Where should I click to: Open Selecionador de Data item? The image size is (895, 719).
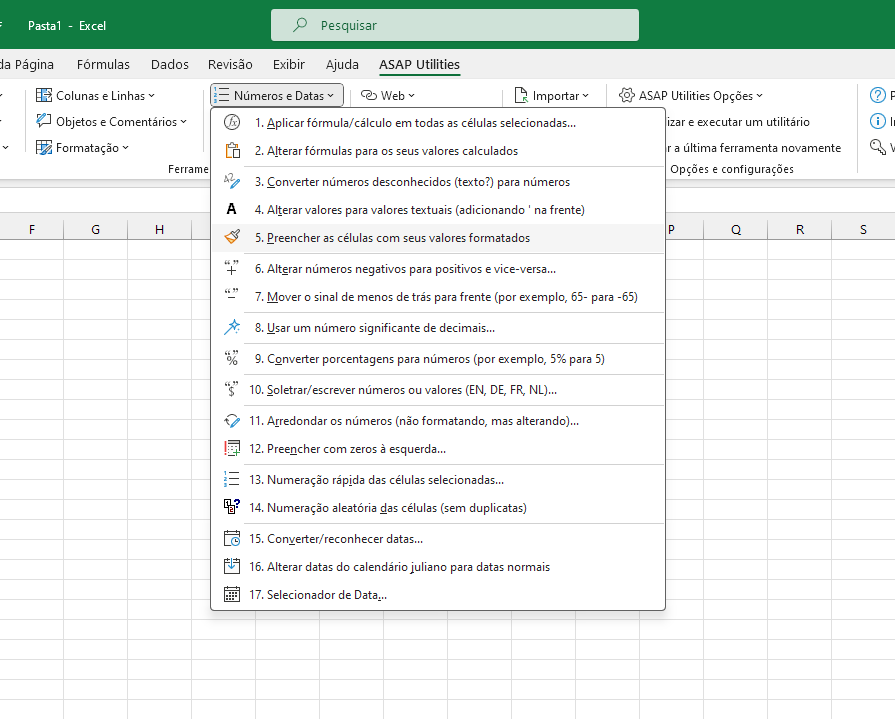point(438,595)
